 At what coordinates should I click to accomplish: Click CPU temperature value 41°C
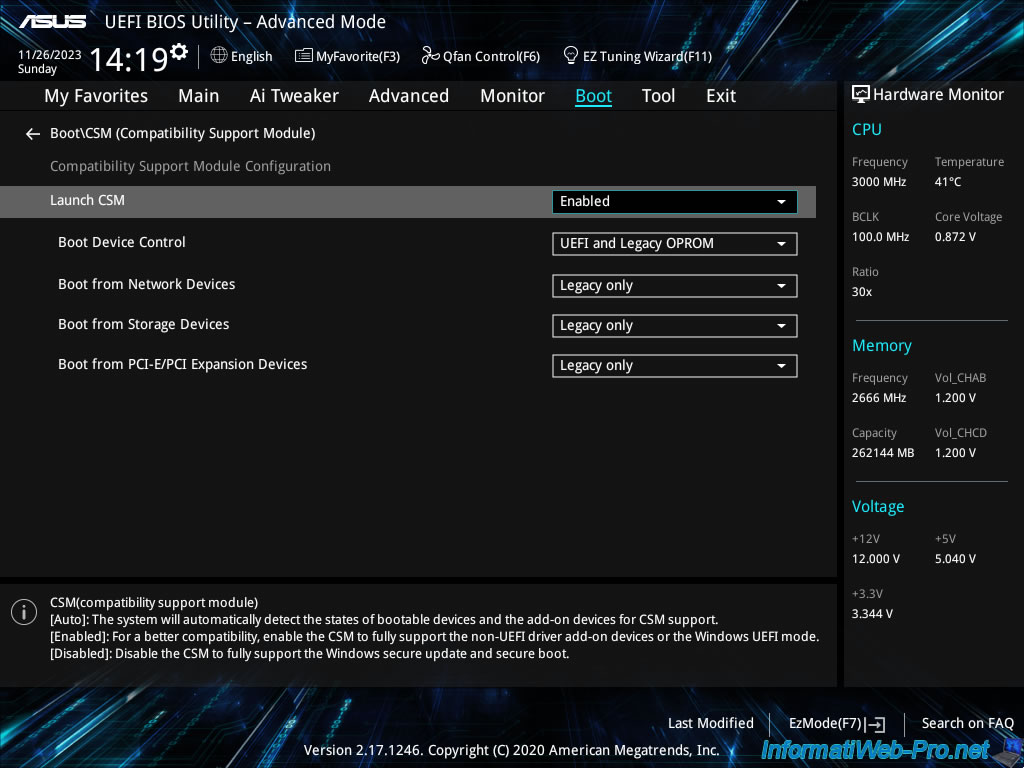948,182
